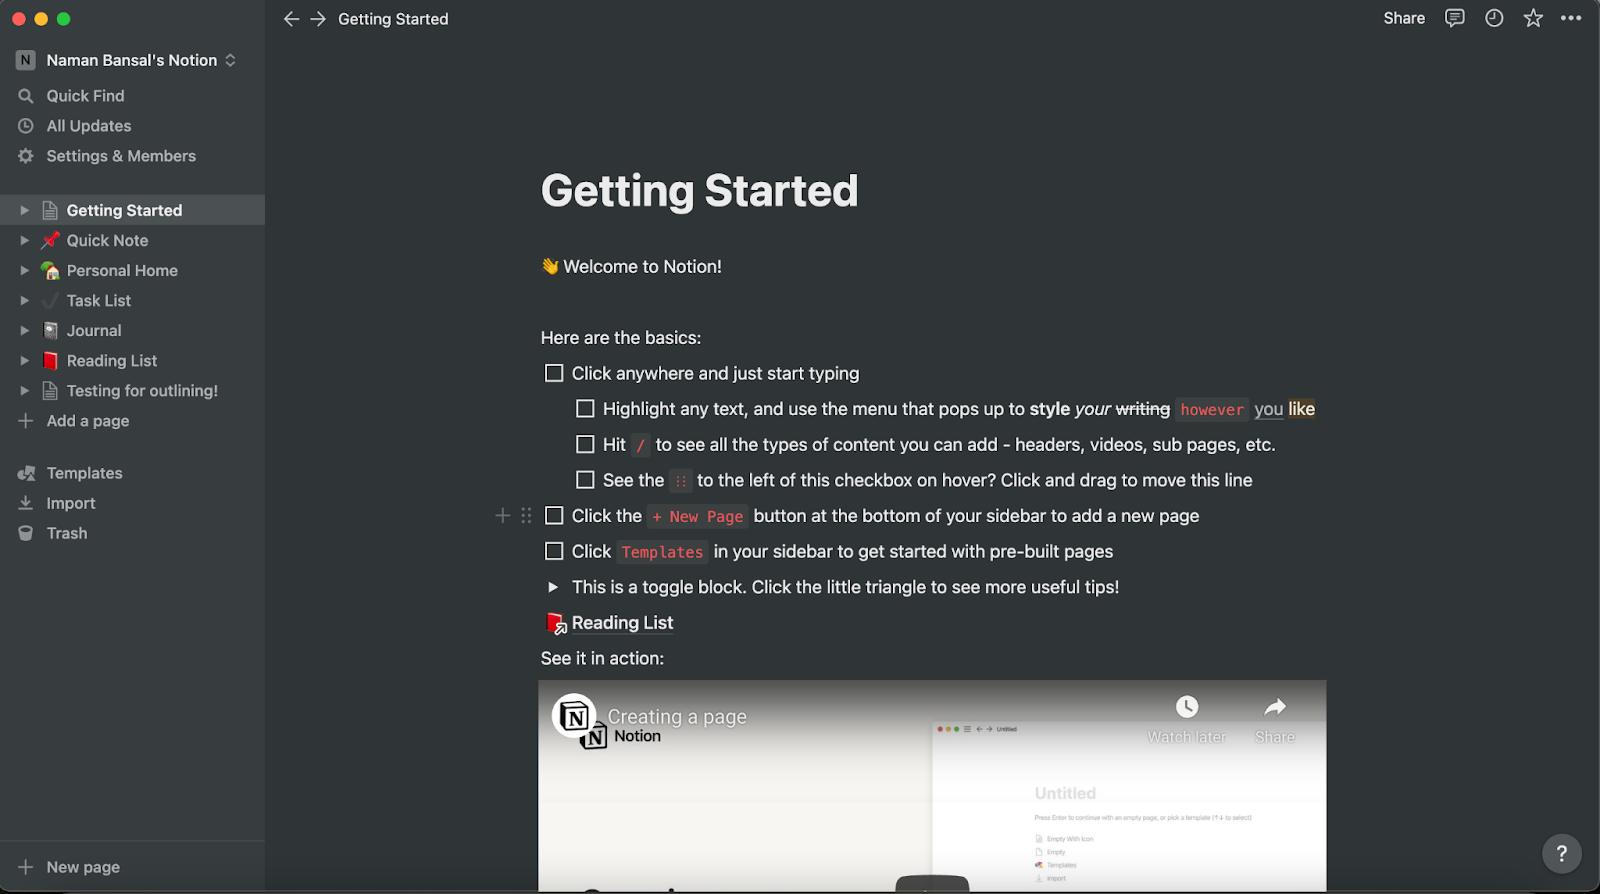This screenshot has height=894, width=1600.
Task: Expand the Reading List sidebar arrow
Action: 24,360
